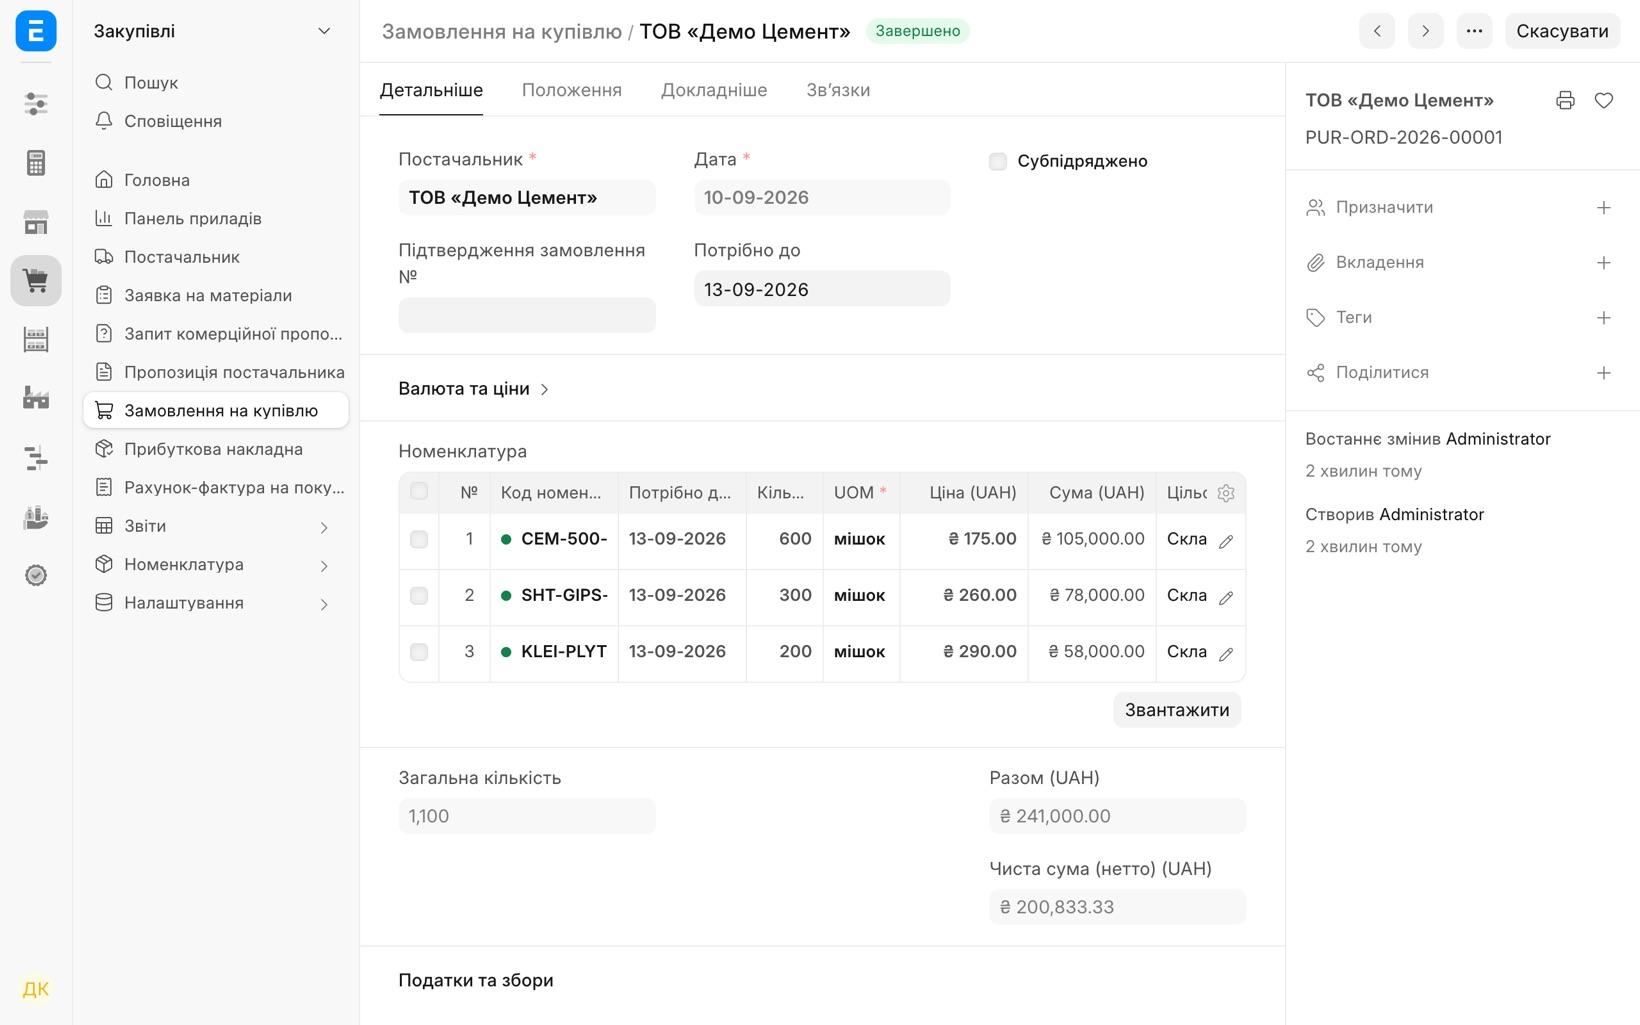Switch to the Положення tab
Image resolution: width=1640 pixels, height=1025 pixels.
point(572,90)
